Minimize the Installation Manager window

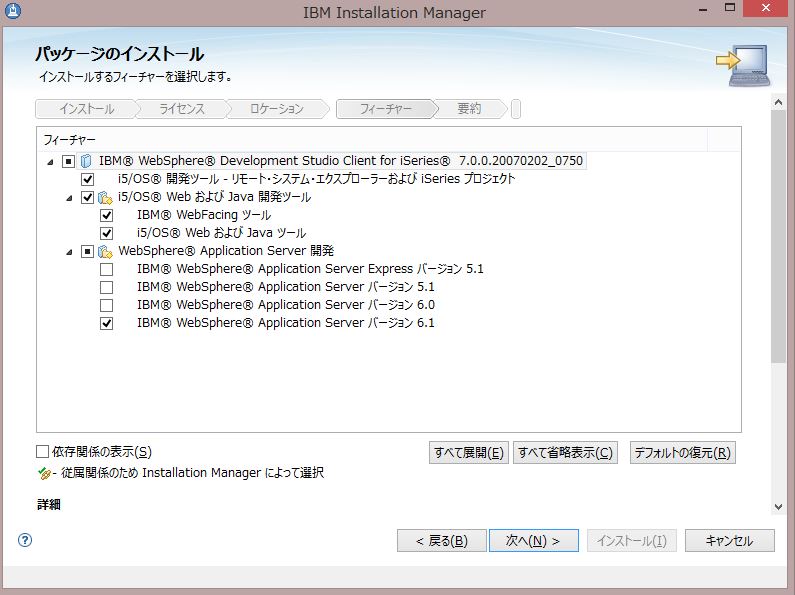click(x=703, y=9)
